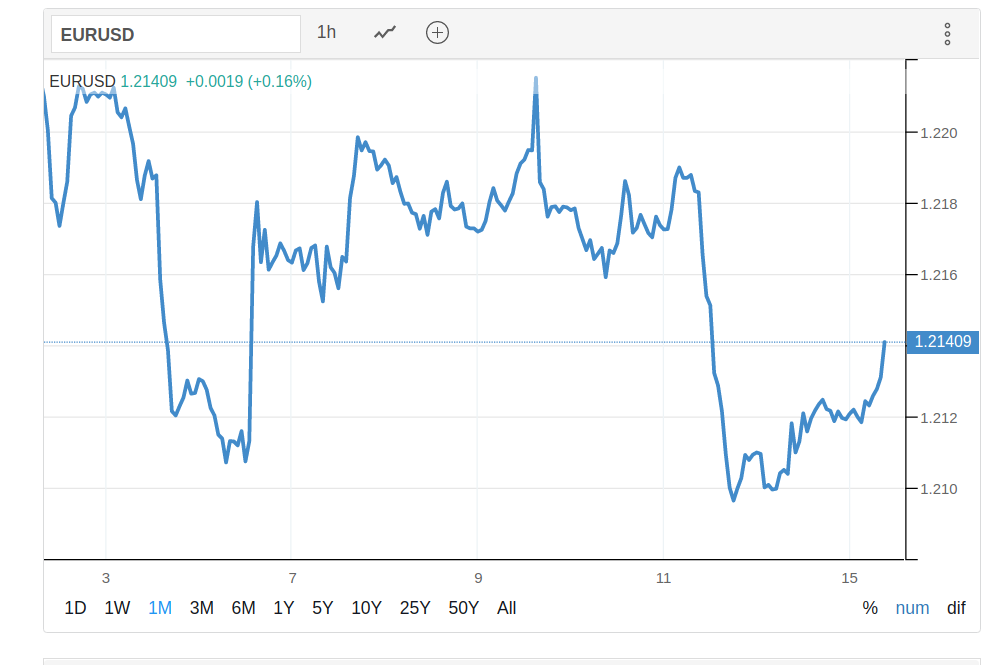1005x665 pixels.
Task: Show All available history
Action: [507, 608]
